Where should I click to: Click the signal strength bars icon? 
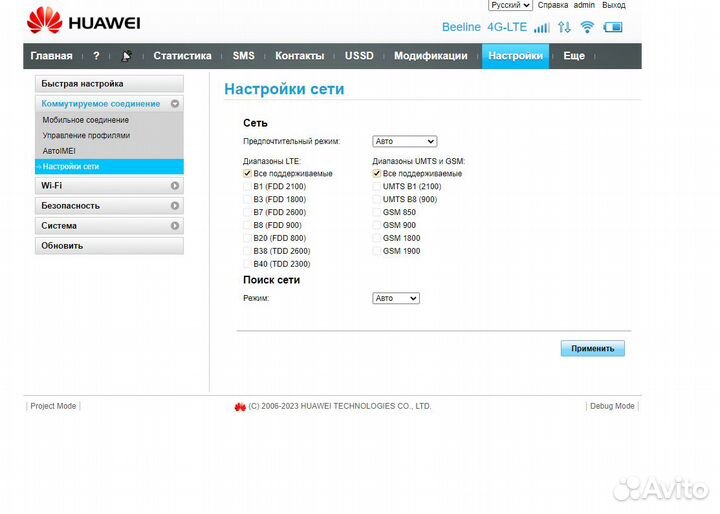click(x=542, y=27)
